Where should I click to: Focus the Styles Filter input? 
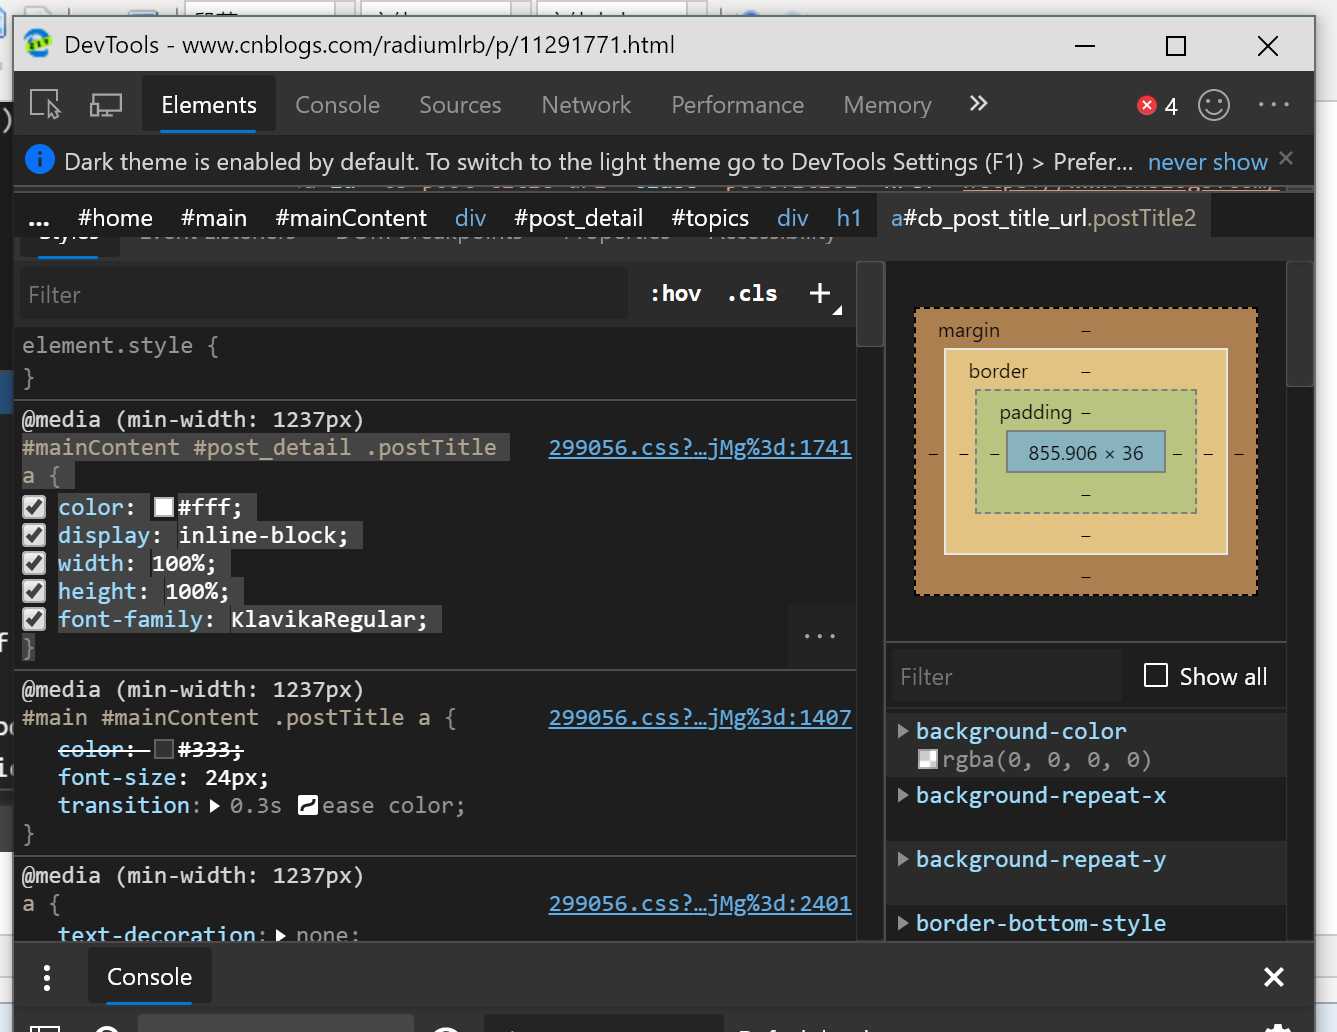323,295
